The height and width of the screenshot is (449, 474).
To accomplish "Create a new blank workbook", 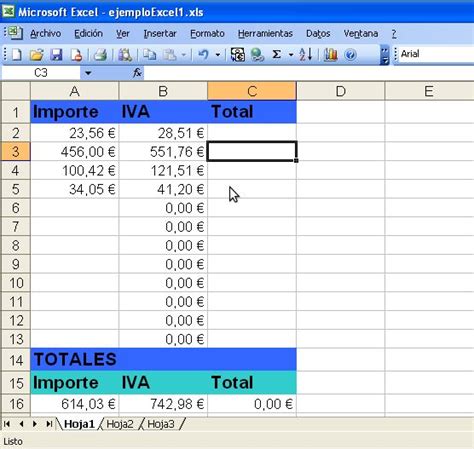I will click(16, 54).
